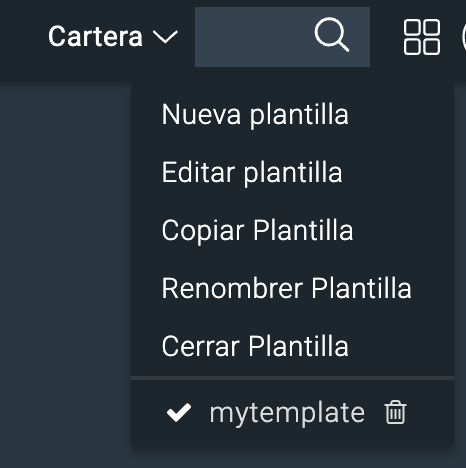Collapse the Cartera dropdown chevron
466x468 pixels.
(x=165, y=37)
